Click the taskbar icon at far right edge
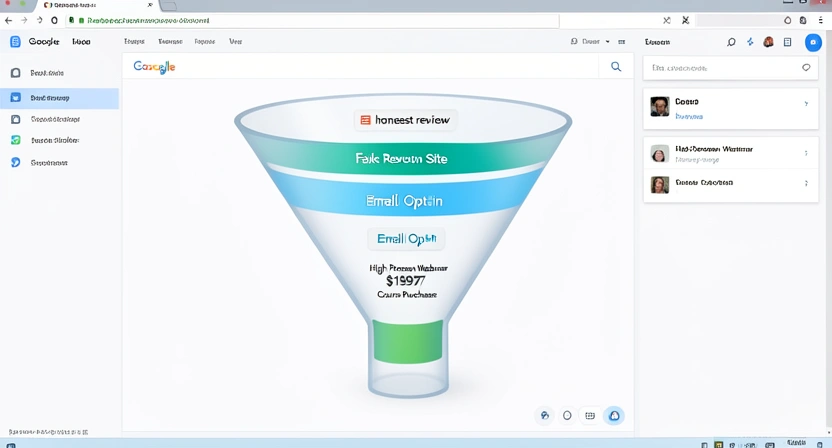The height and width of the screenshot is (448, 832). pos(820,445)
